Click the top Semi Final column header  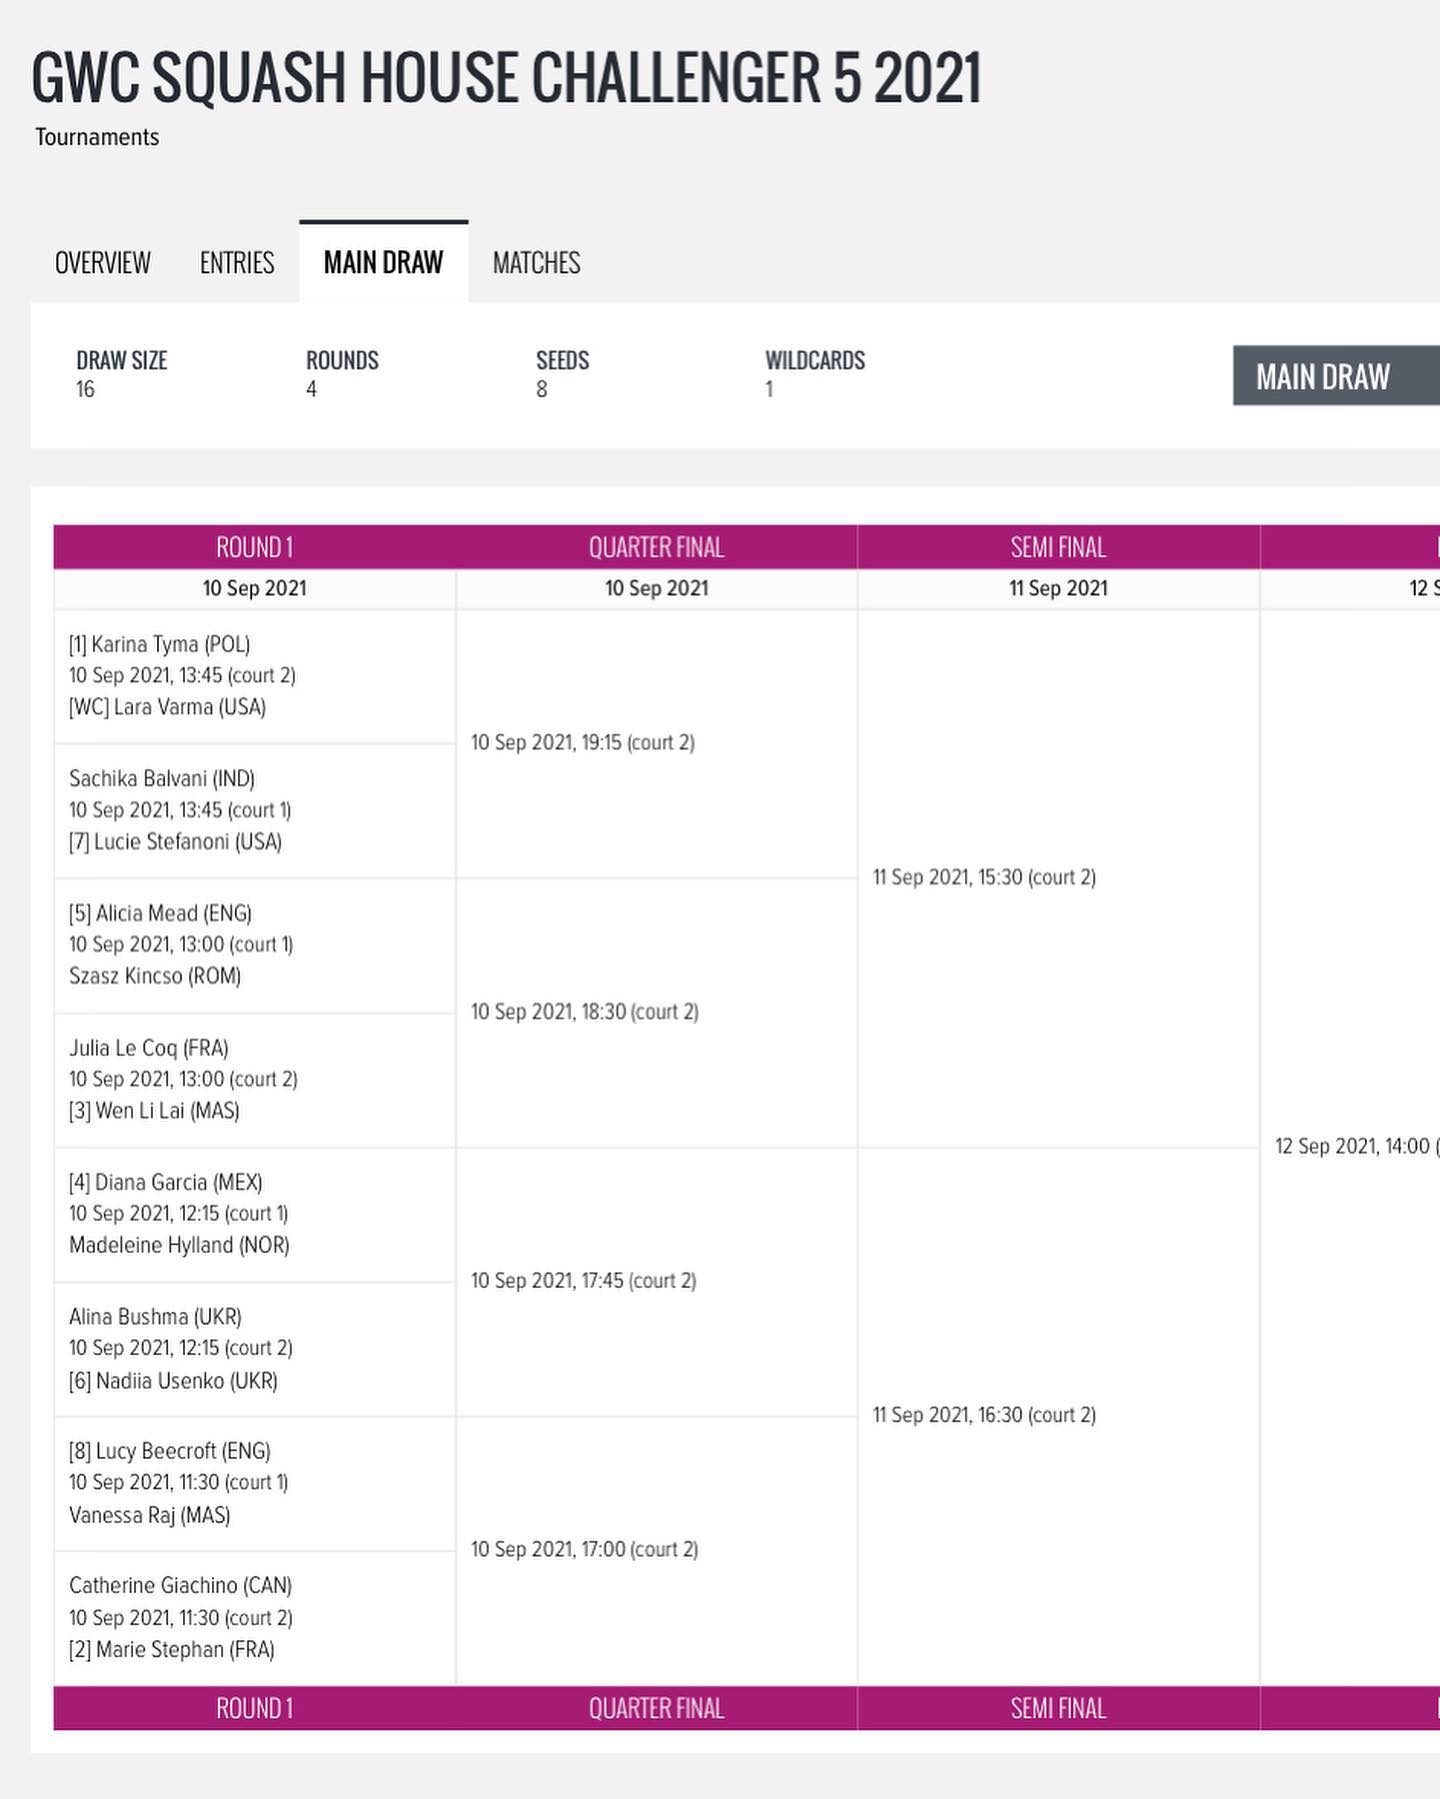pos(1058,547)
